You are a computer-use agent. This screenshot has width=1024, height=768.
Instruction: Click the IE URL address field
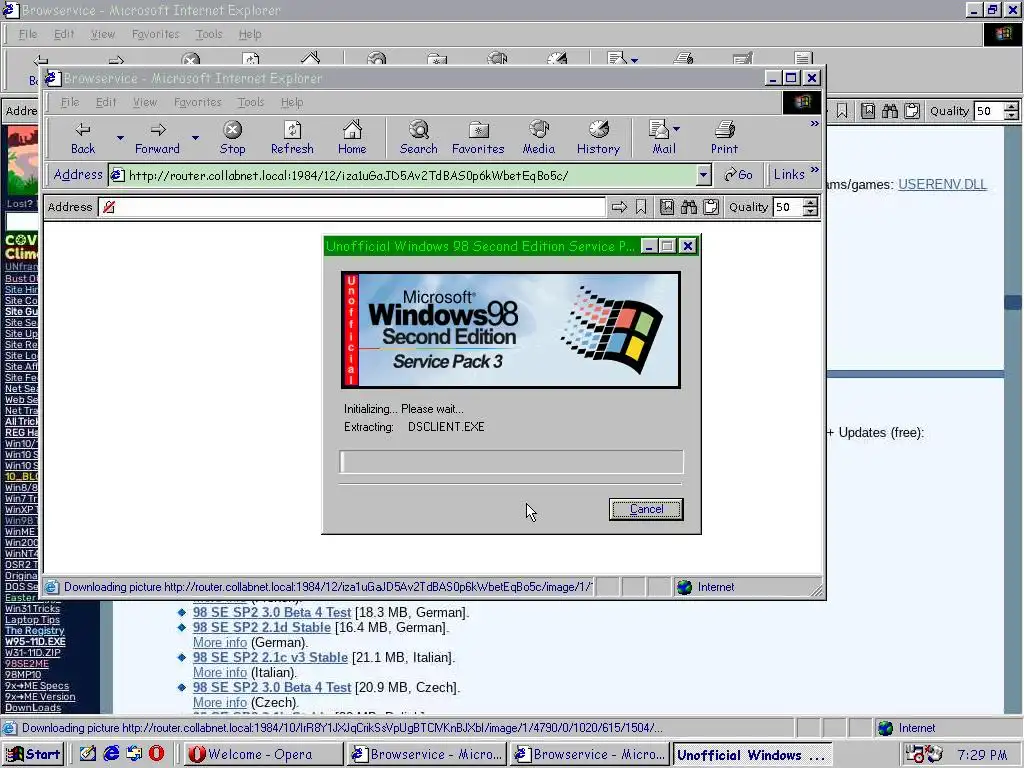point(411,175)
